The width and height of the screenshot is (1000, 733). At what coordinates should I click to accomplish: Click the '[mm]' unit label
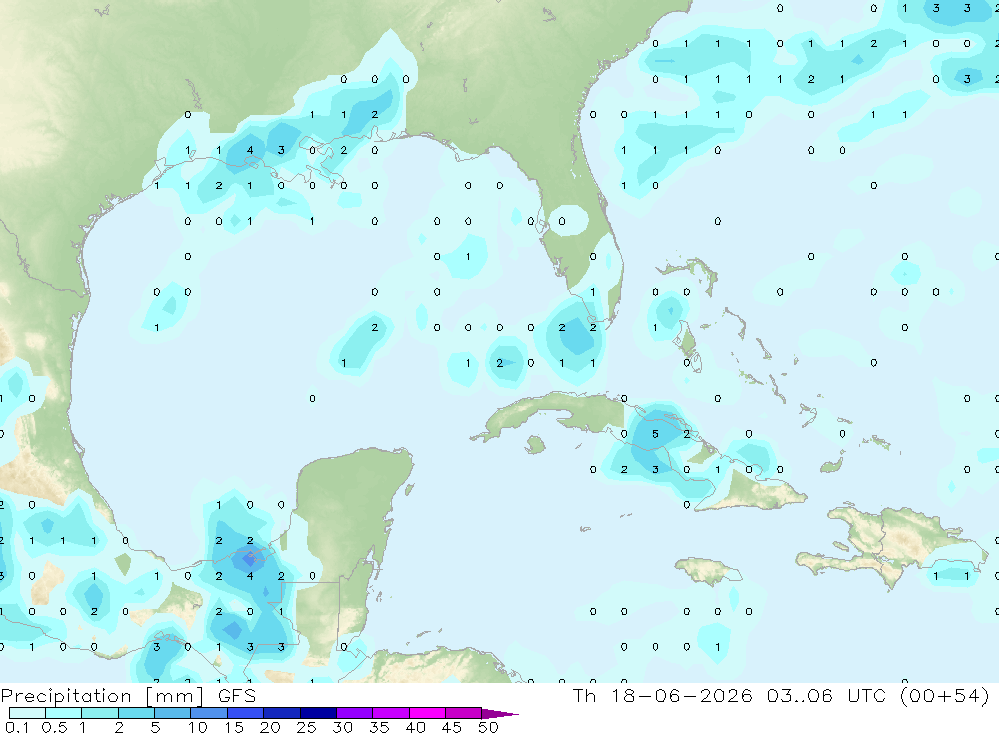(x=175, y=696)
